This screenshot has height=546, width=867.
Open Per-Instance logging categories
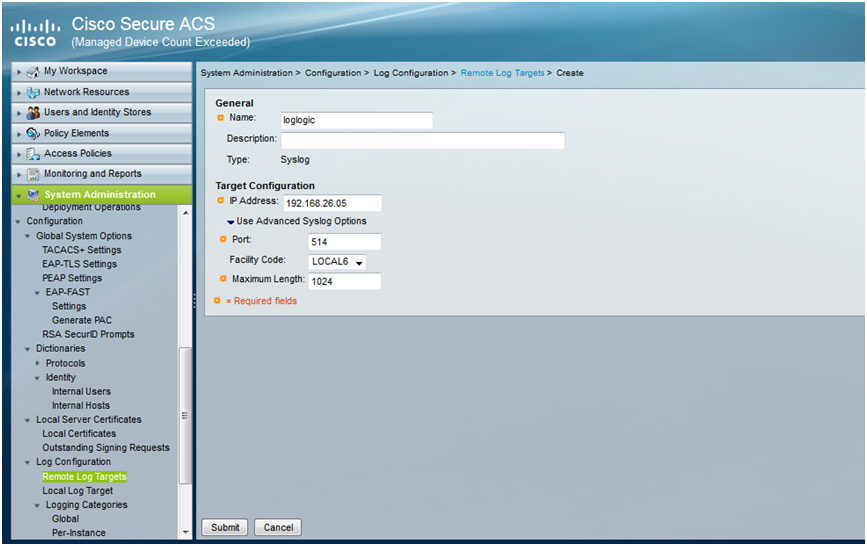79,533
